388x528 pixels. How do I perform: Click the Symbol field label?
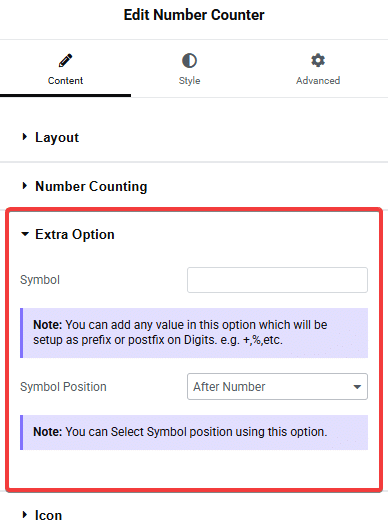40,280
